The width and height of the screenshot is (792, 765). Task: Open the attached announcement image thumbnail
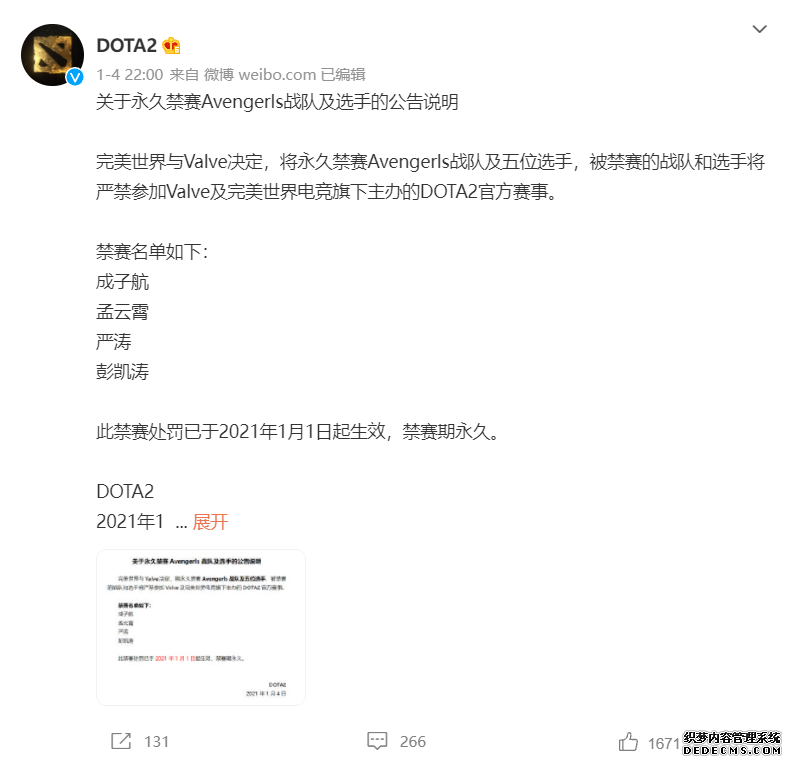coord(201,627)
